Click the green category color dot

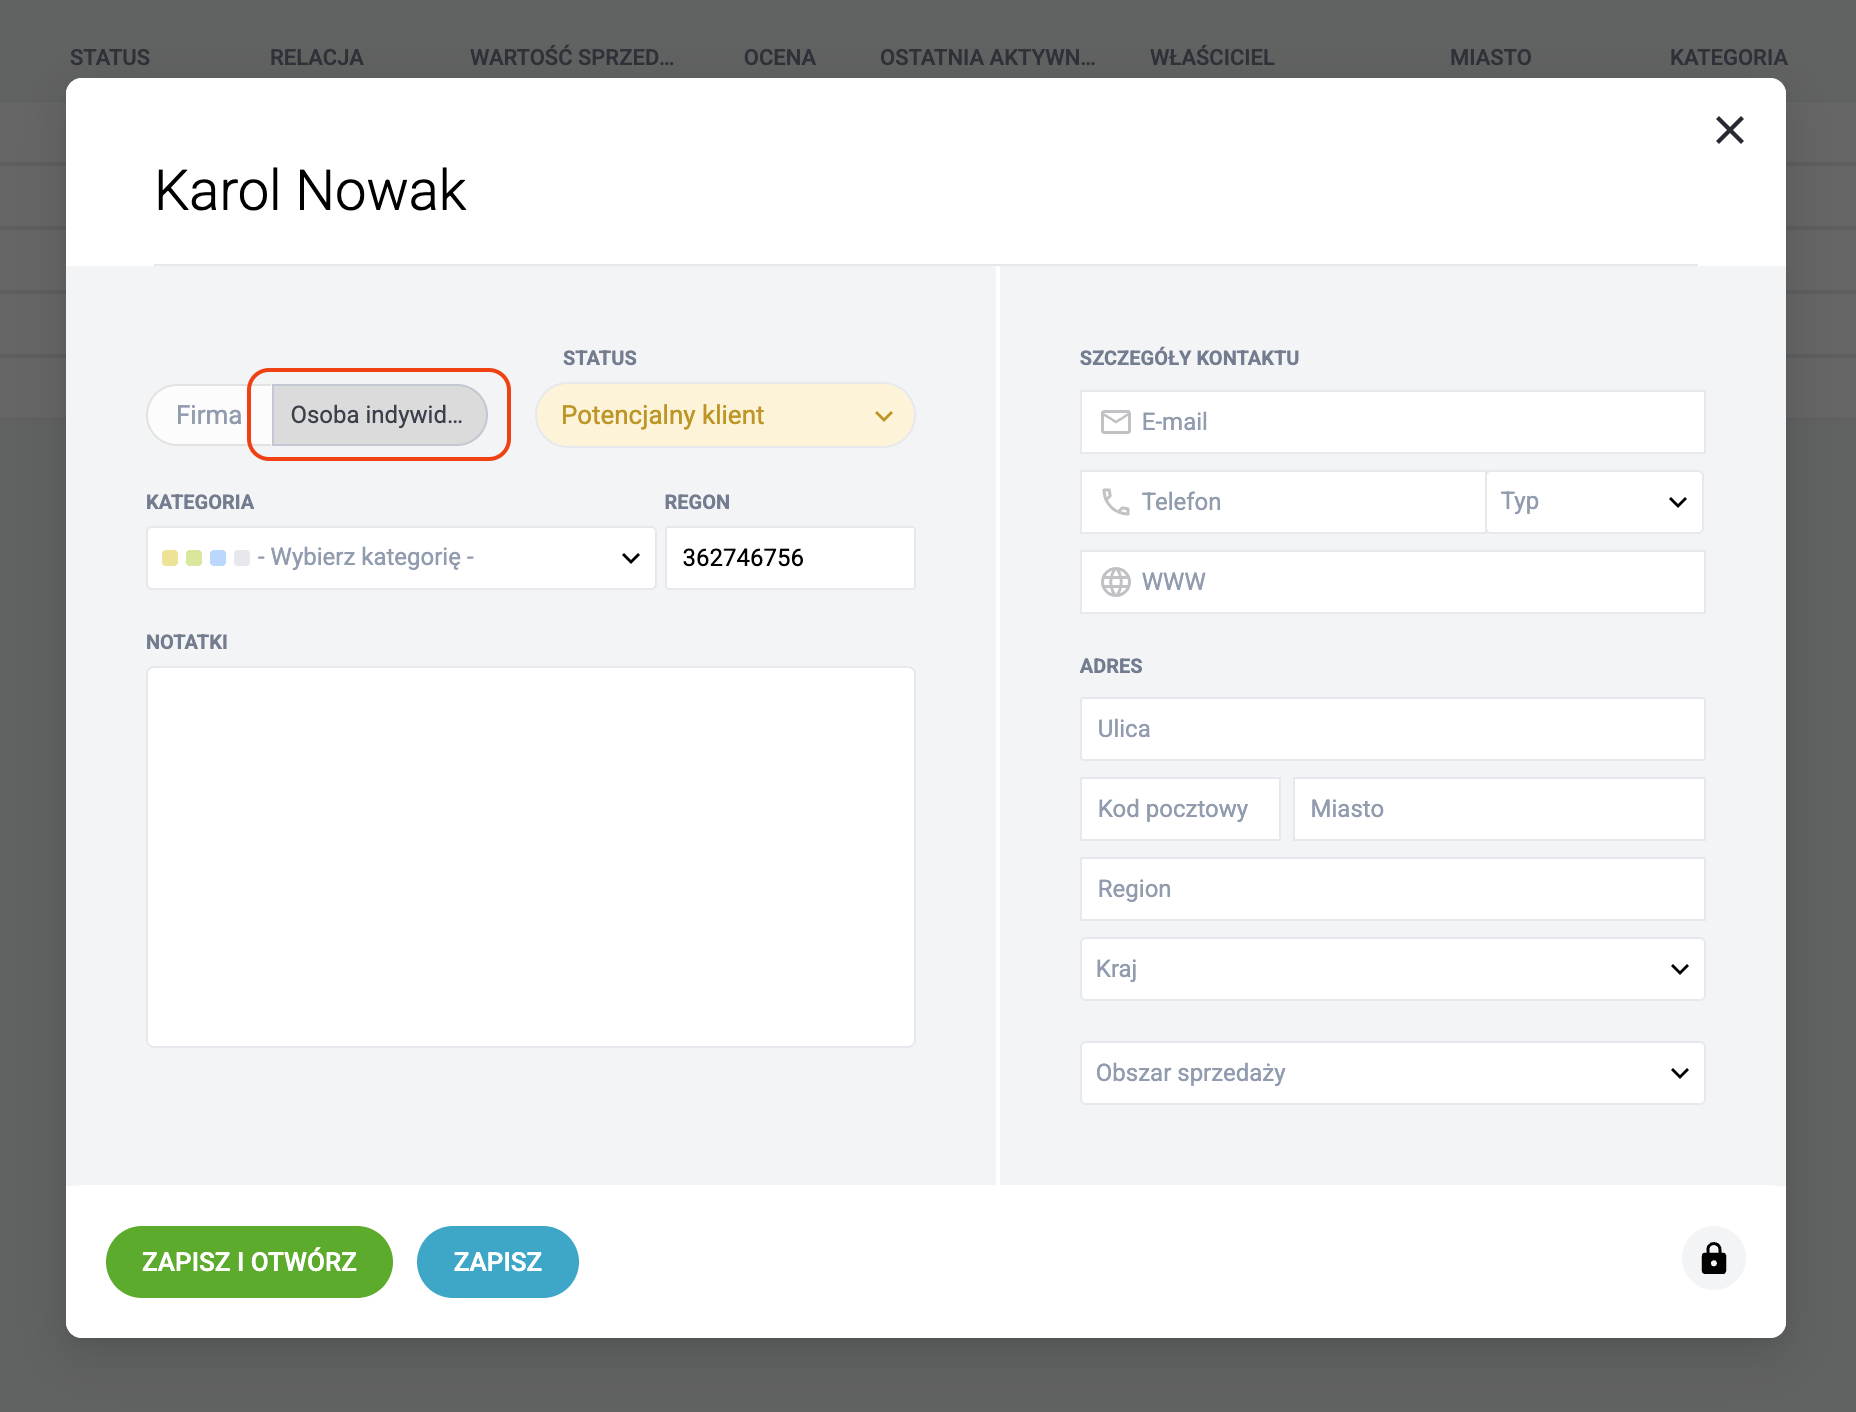coord(194,558)
